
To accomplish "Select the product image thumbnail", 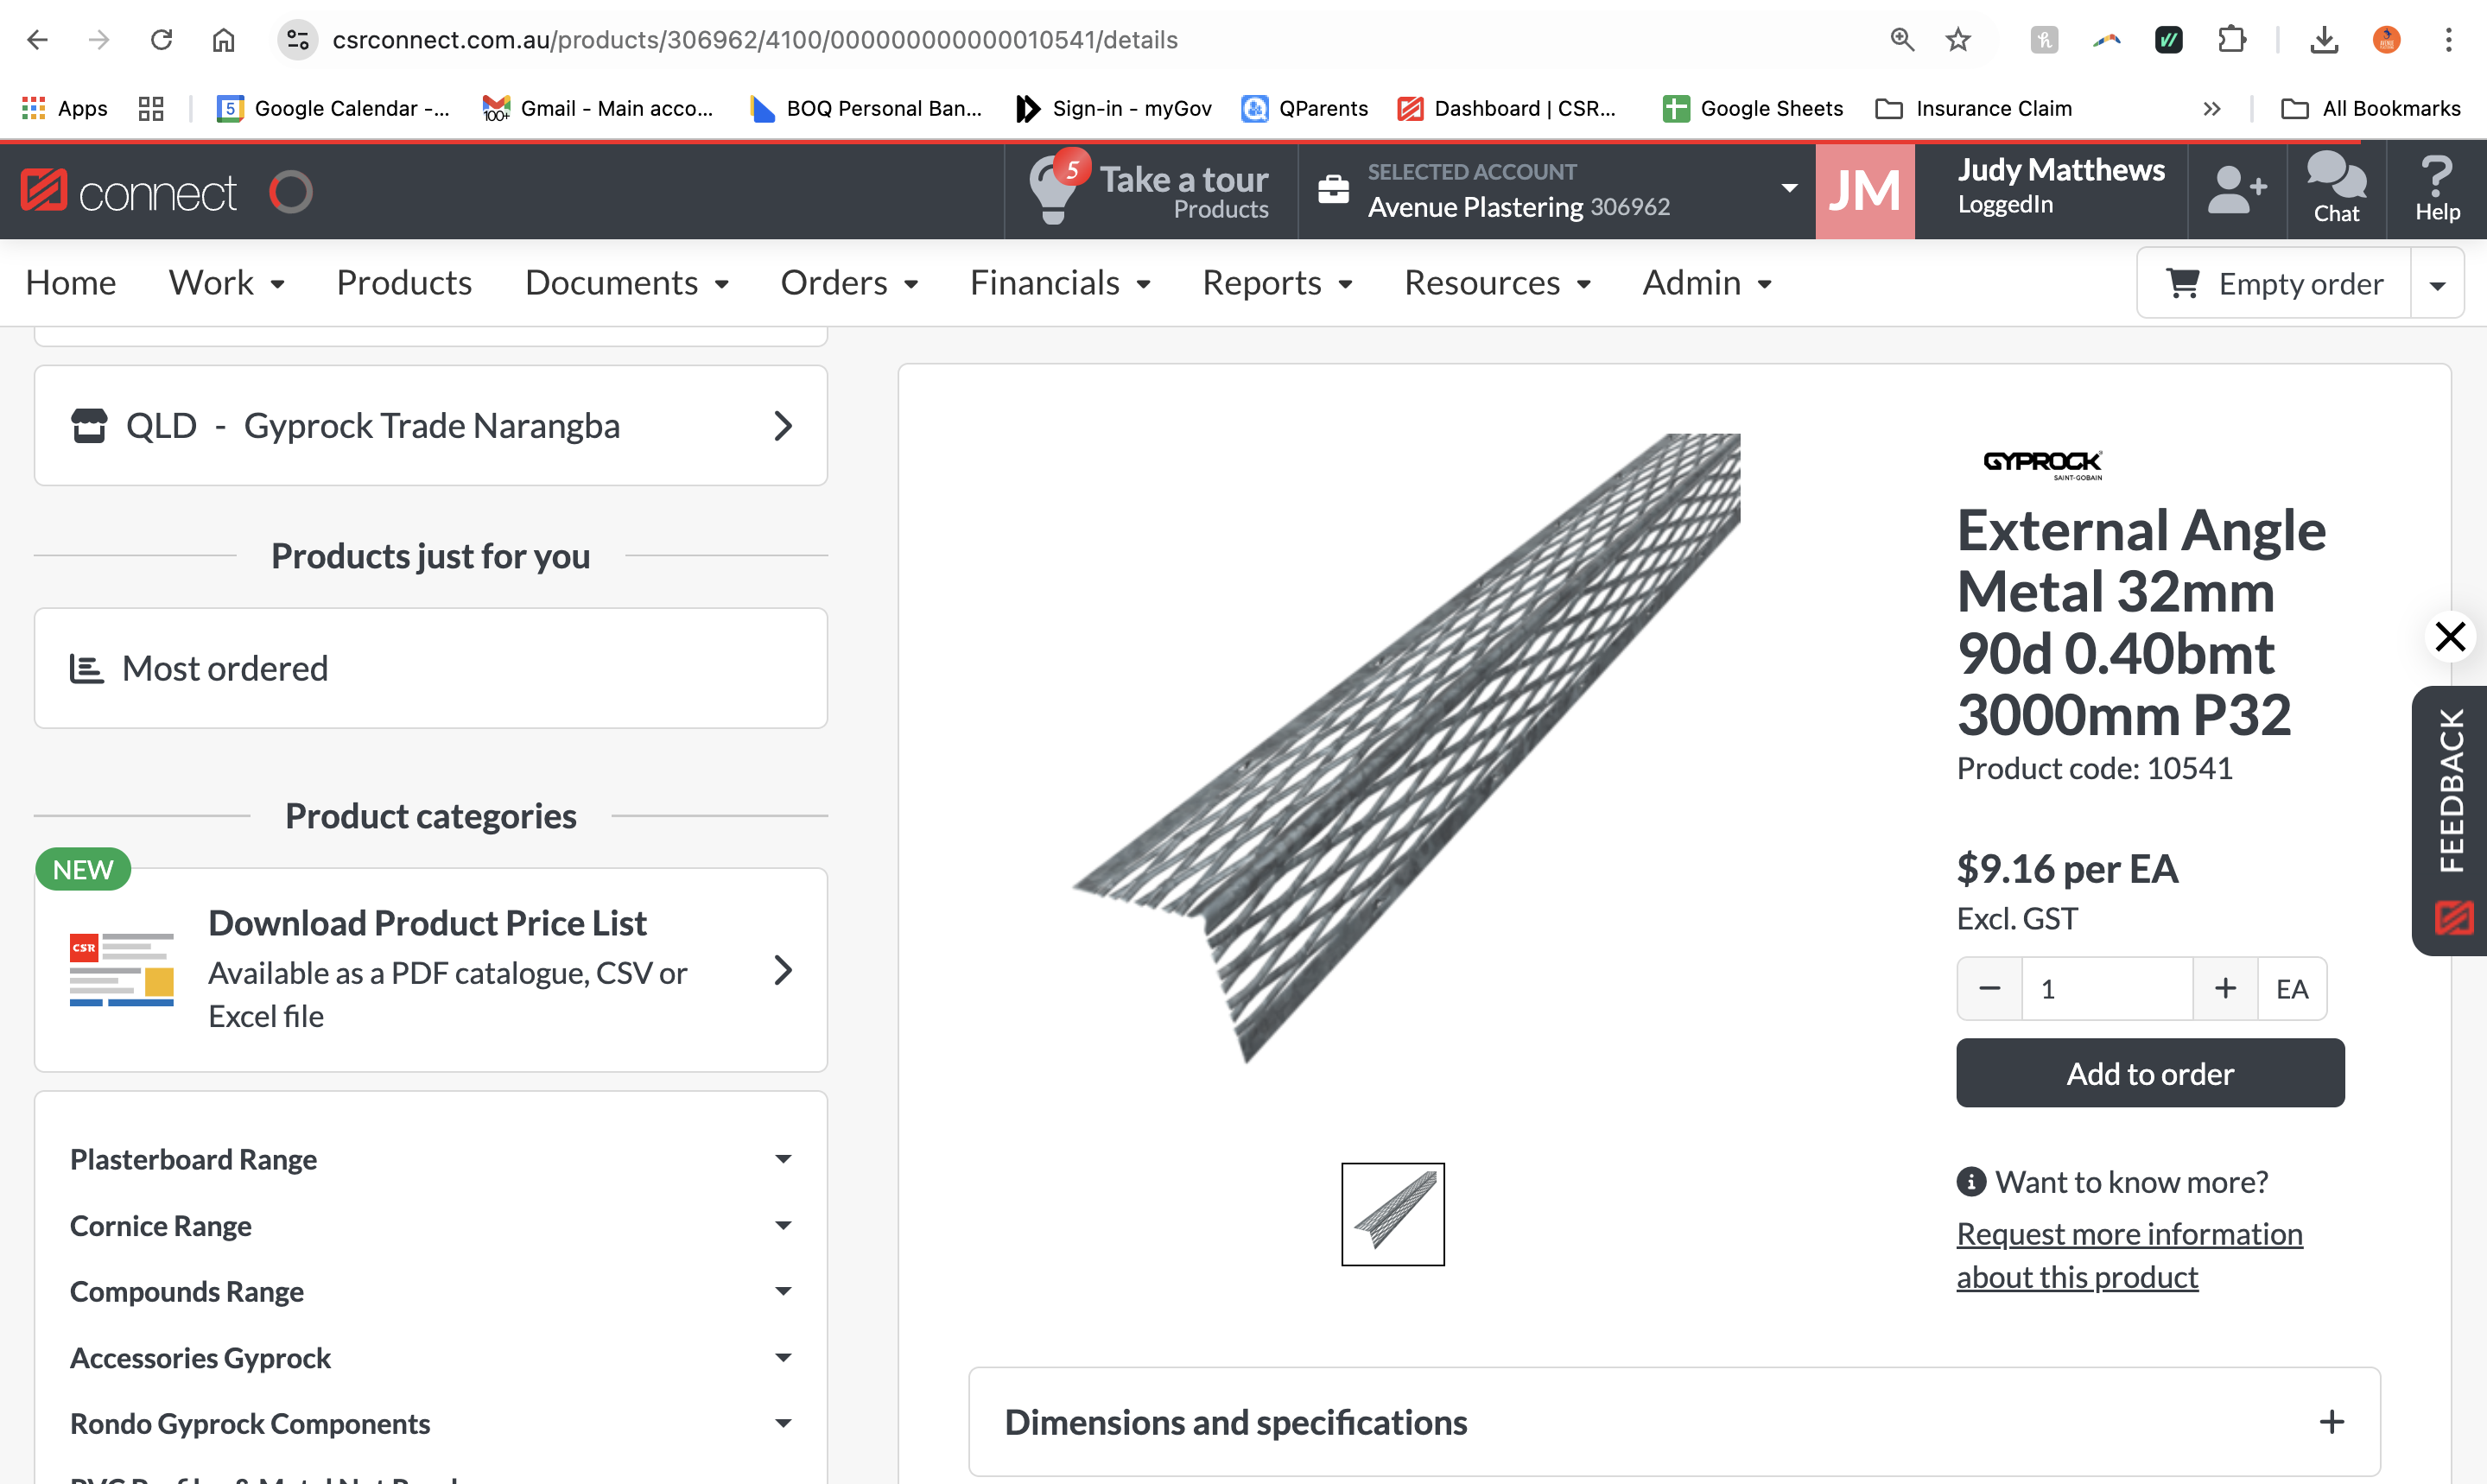I will tap(1393, 1214).
